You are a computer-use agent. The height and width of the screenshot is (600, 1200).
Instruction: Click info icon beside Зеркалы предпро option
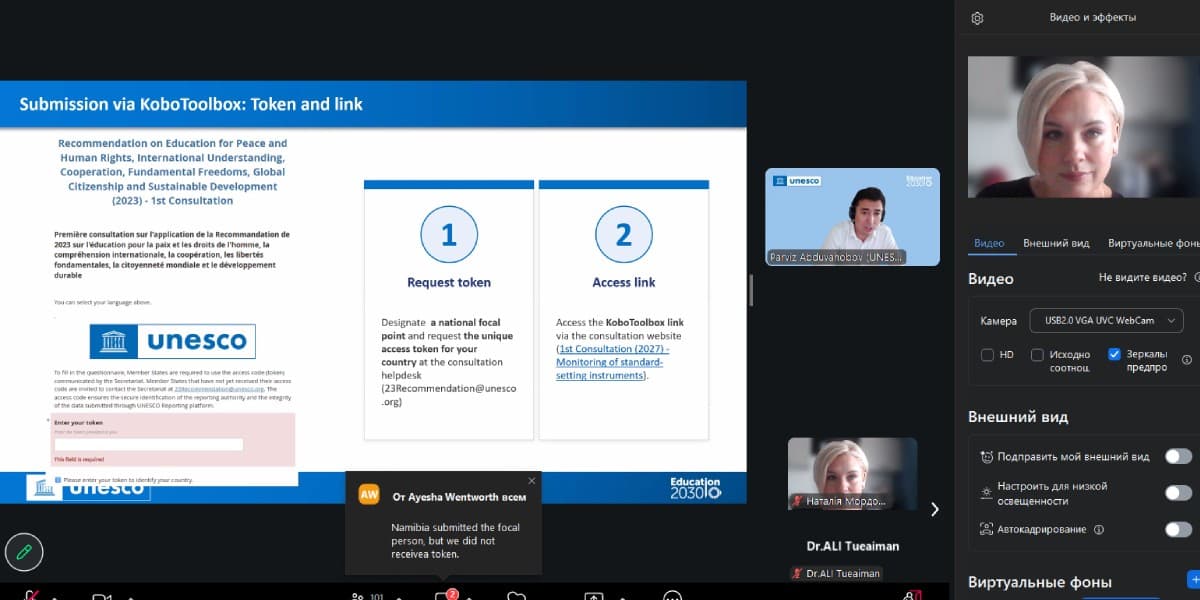point(1187,360)
